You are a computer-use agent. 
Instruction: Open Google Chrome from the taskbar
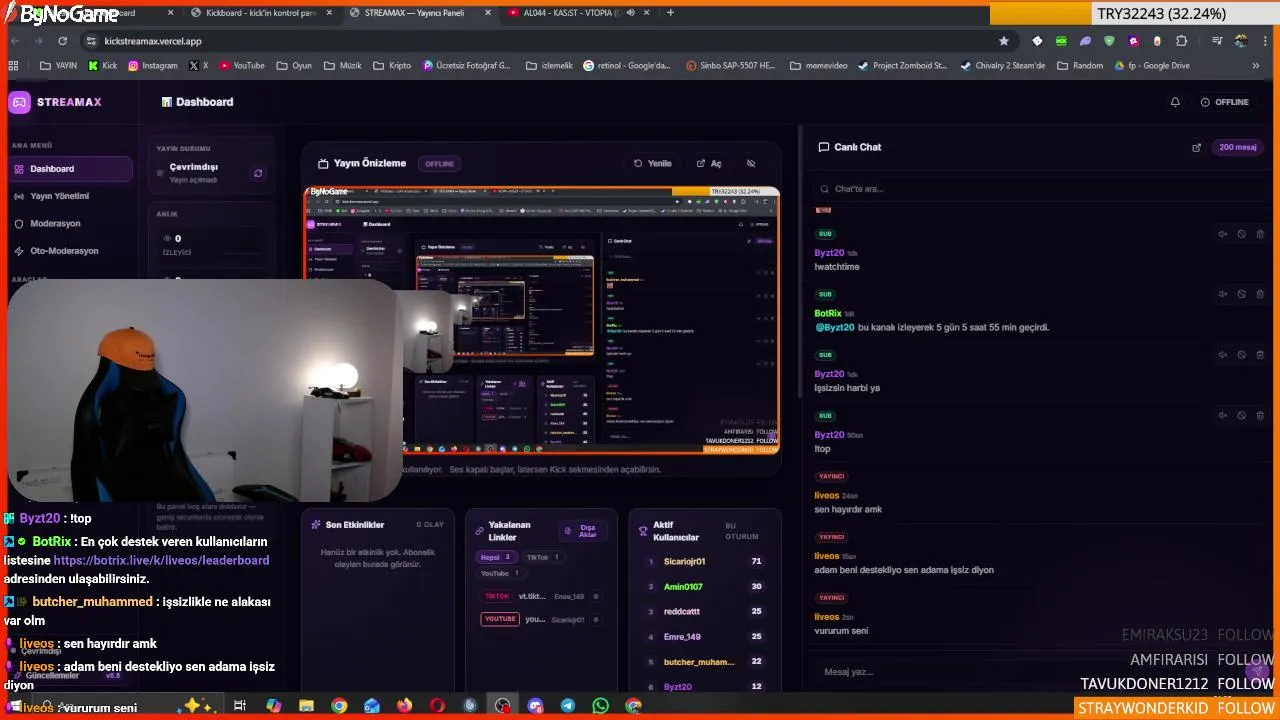point(339,706)
